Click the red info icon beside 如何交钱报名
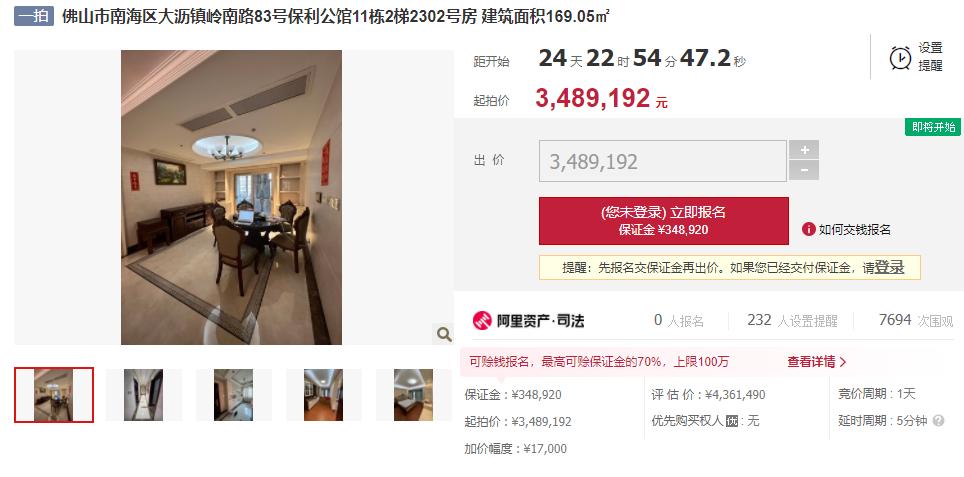The image size is (964, 477). click(x=808, y=229)
